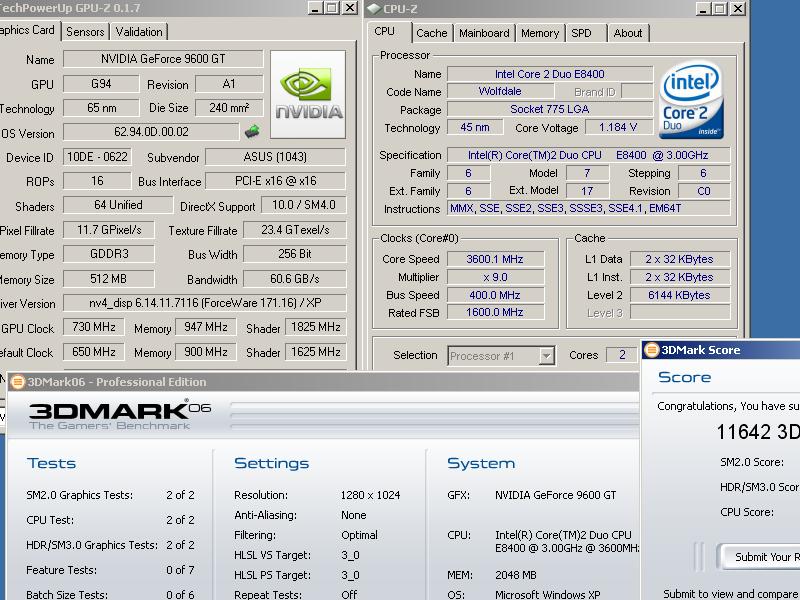Click the GPU Clock row Memory value 947 MHz
This screenshot has width=800, height=600.
point(206,327)
